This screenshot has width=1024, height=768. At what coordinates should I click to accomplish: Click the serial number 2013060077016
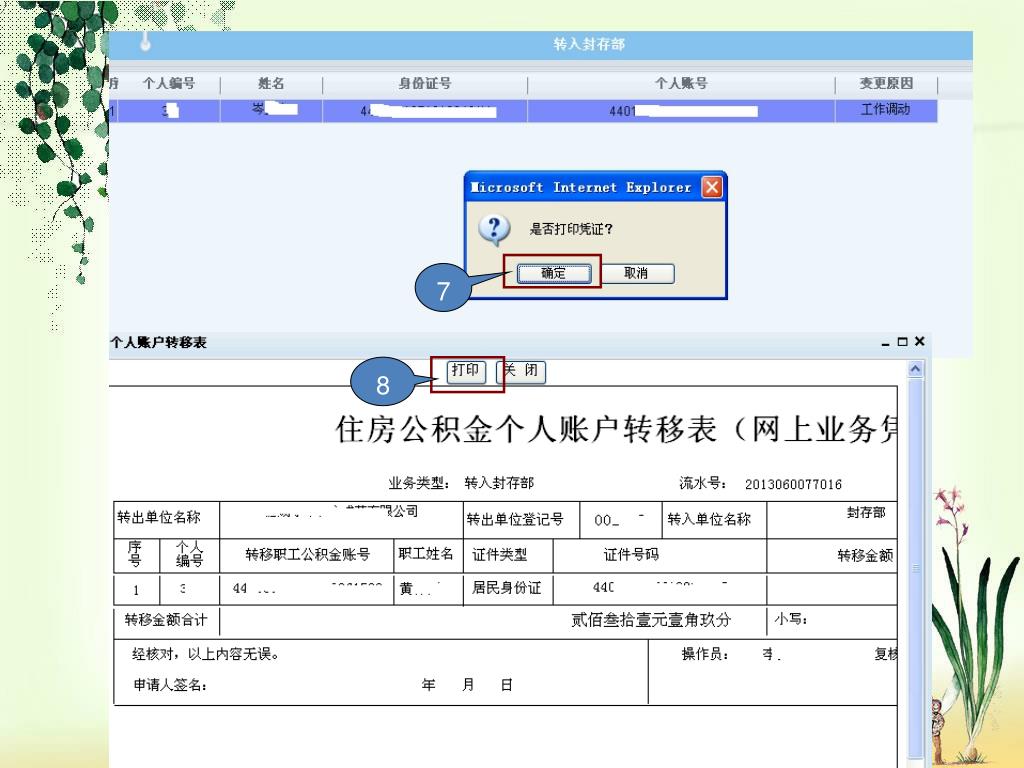pyautogui.click(x=793, y=485)
